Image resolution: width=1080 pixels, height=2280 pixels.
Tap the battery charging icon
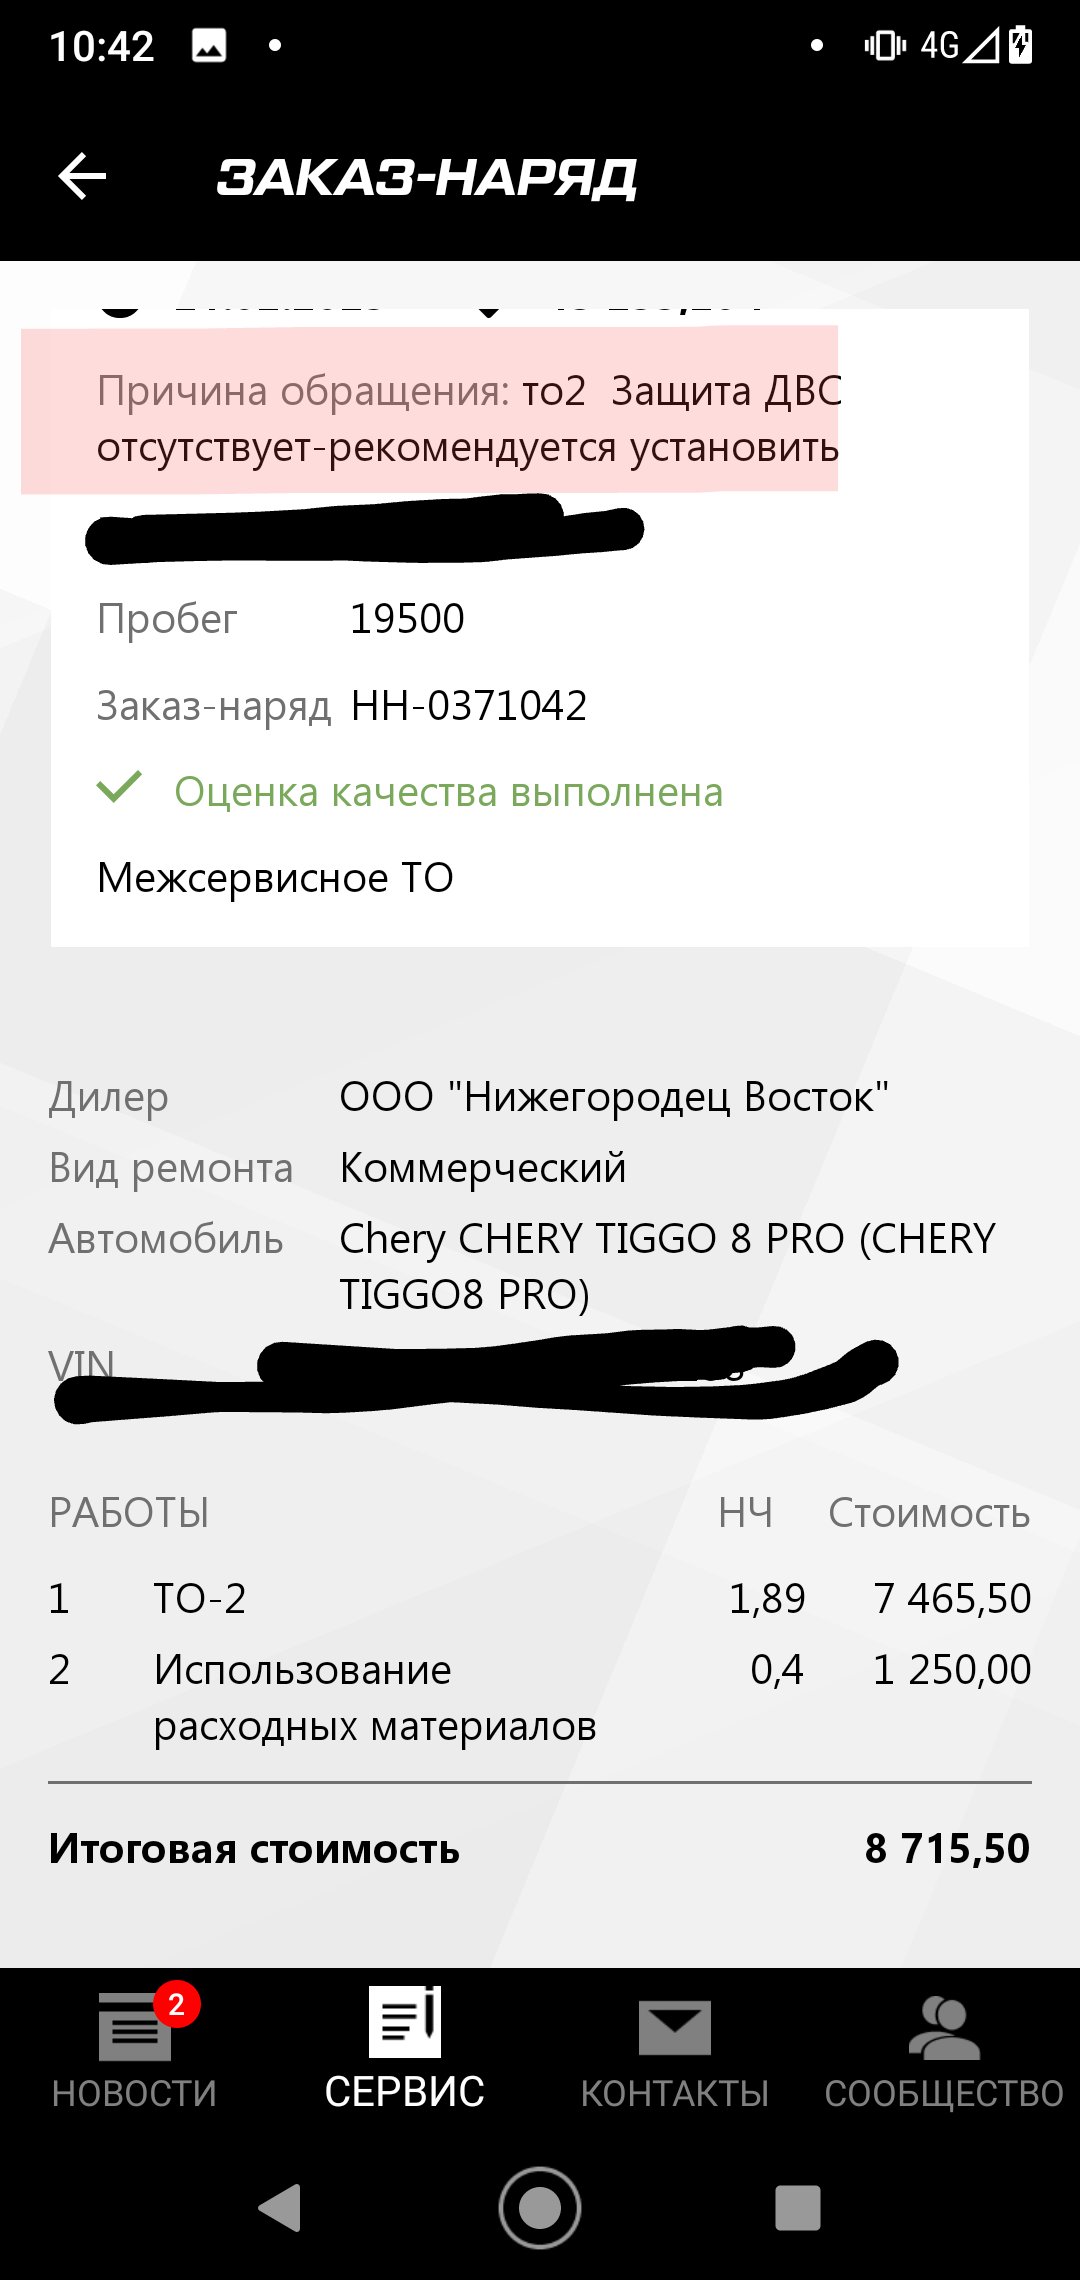1021,45
